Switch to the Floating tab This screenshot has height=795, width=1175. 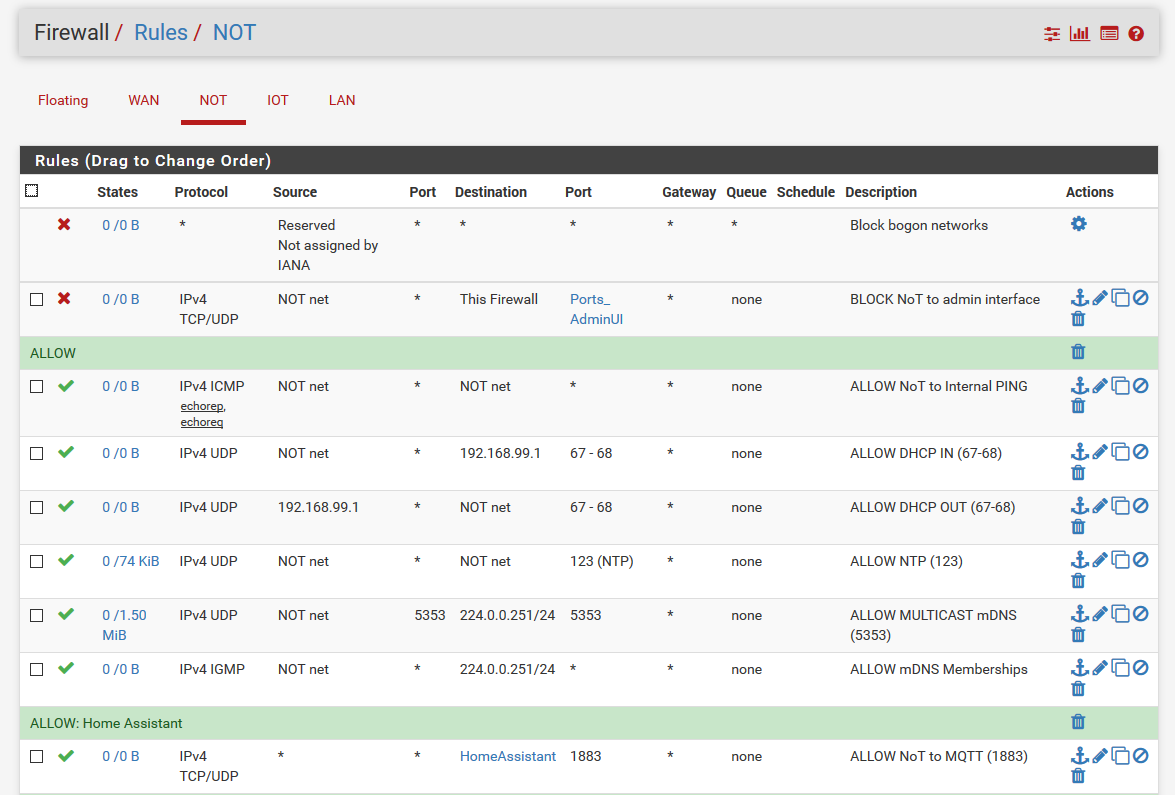click(x=63, y=100)
